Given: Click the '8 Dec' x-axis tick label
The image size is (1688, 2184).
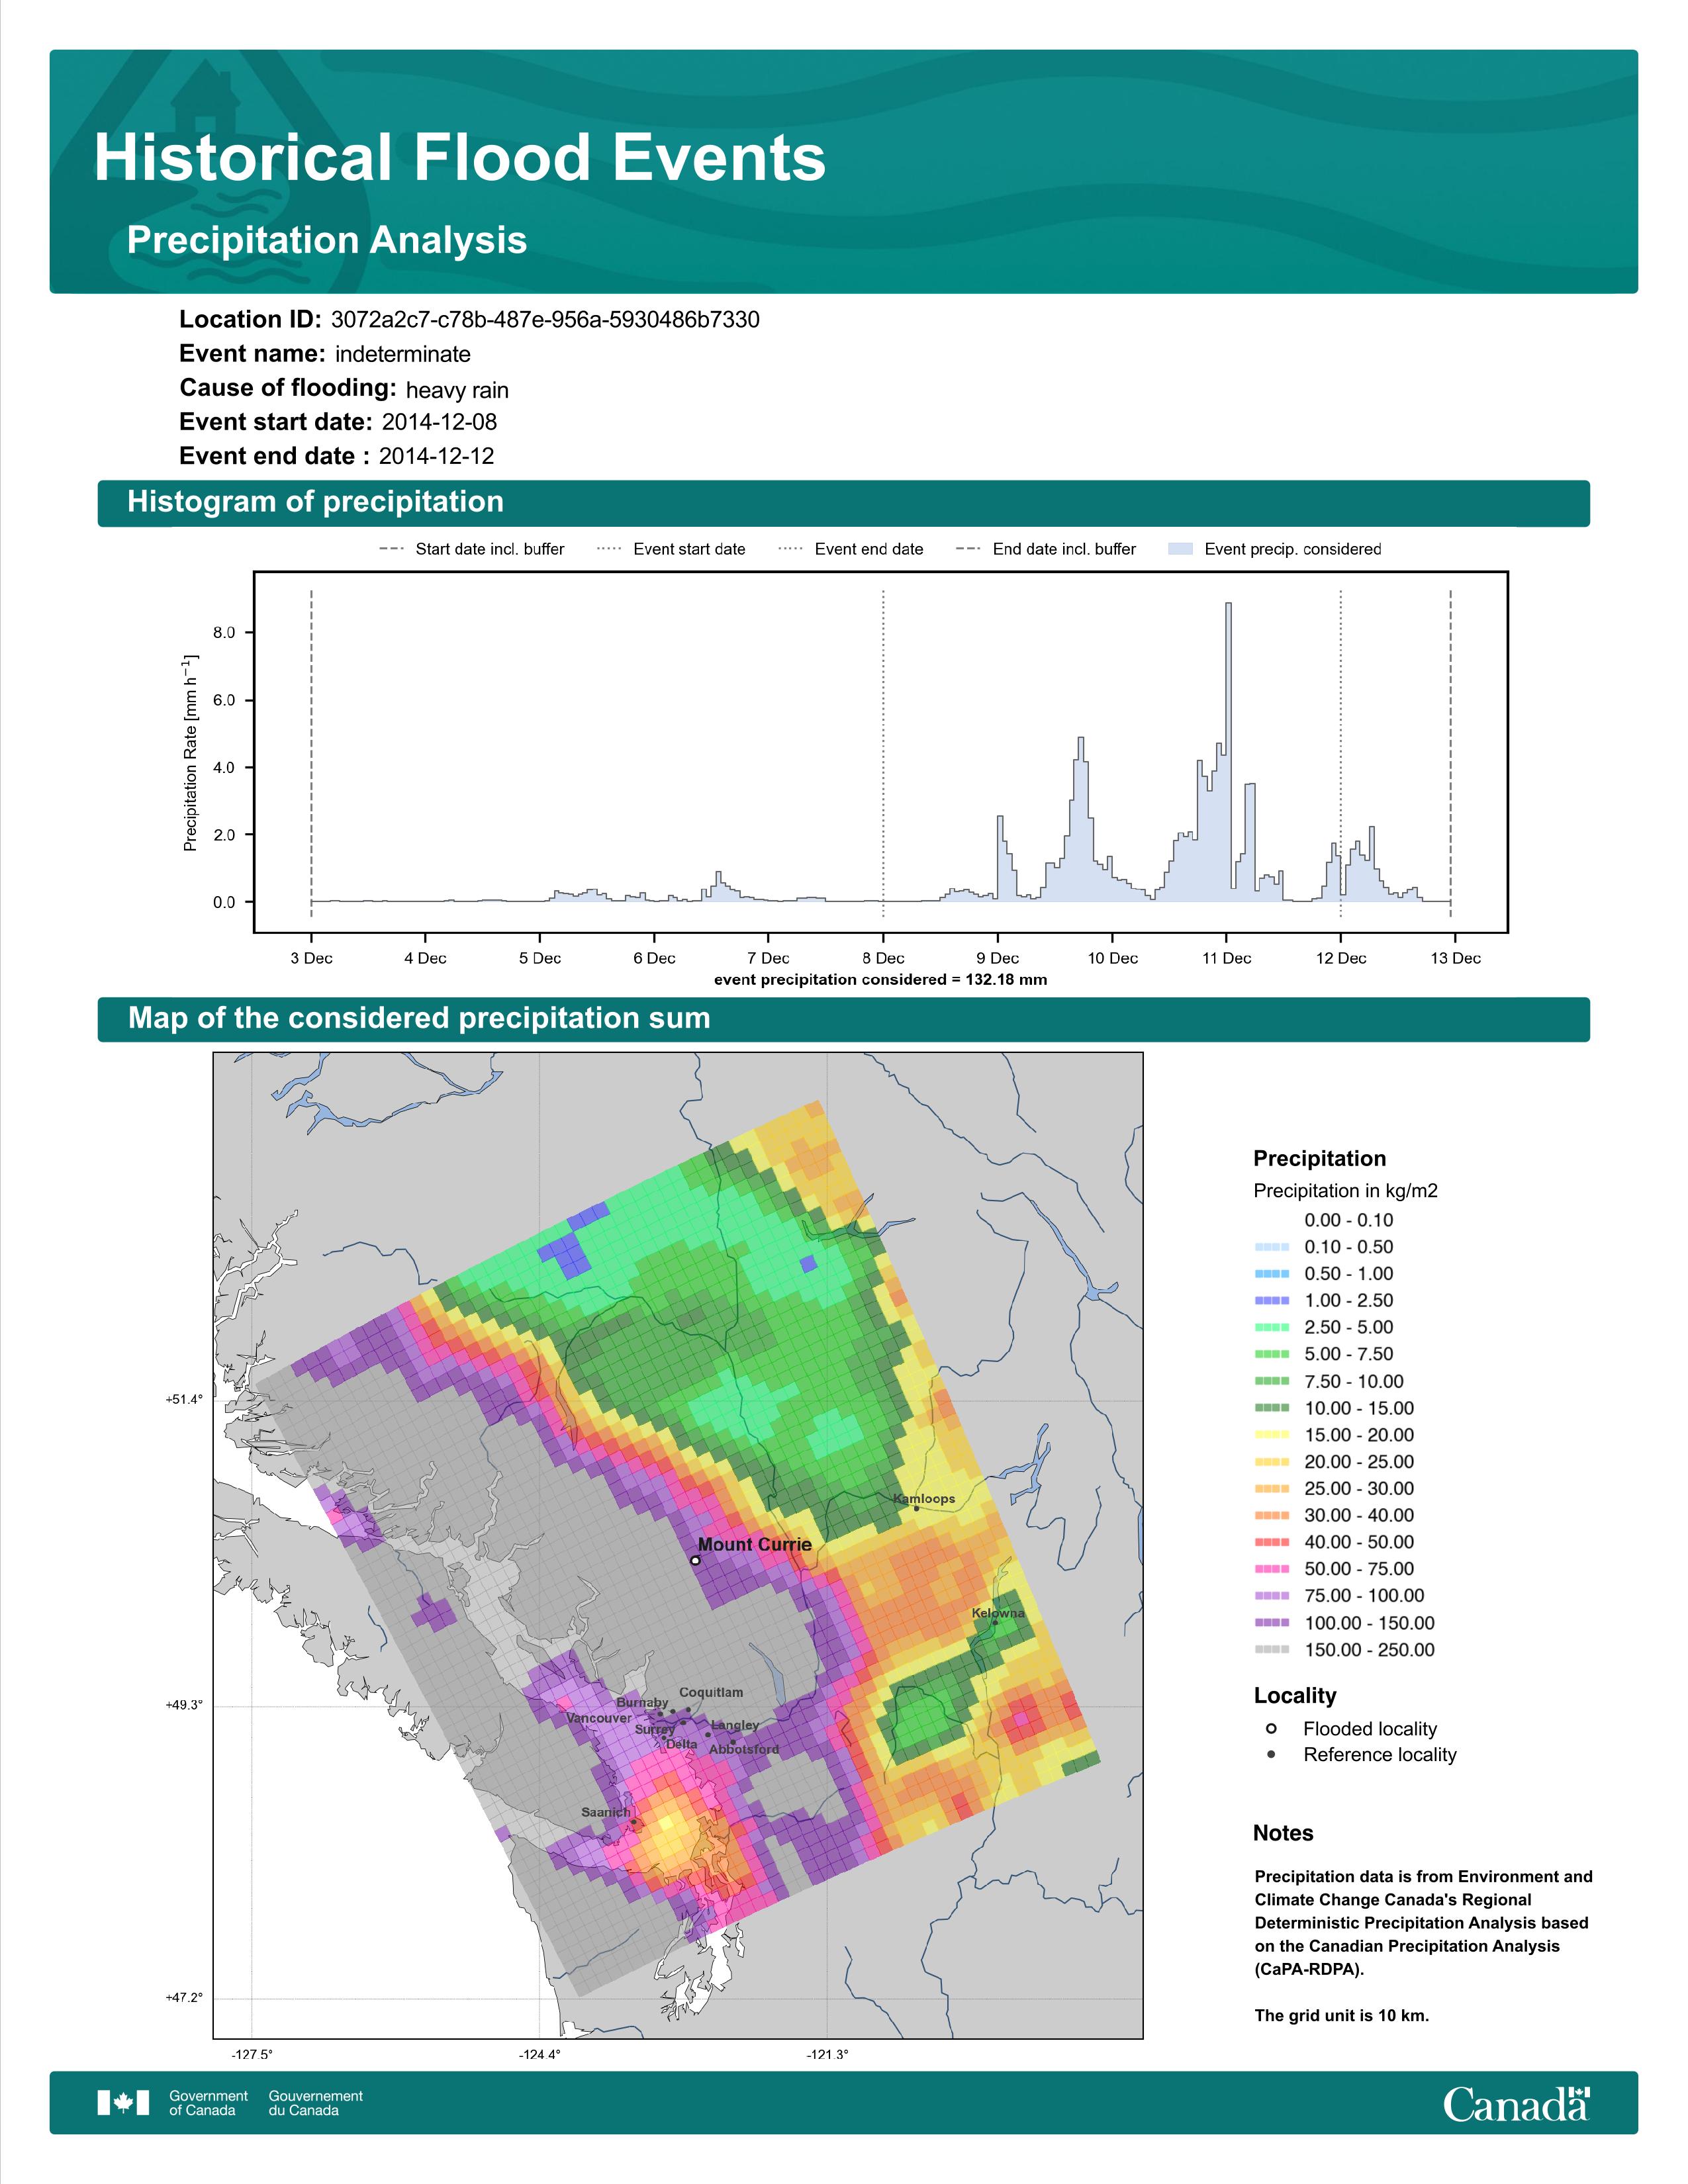Looking at the screenshot, I should (883, 958).
